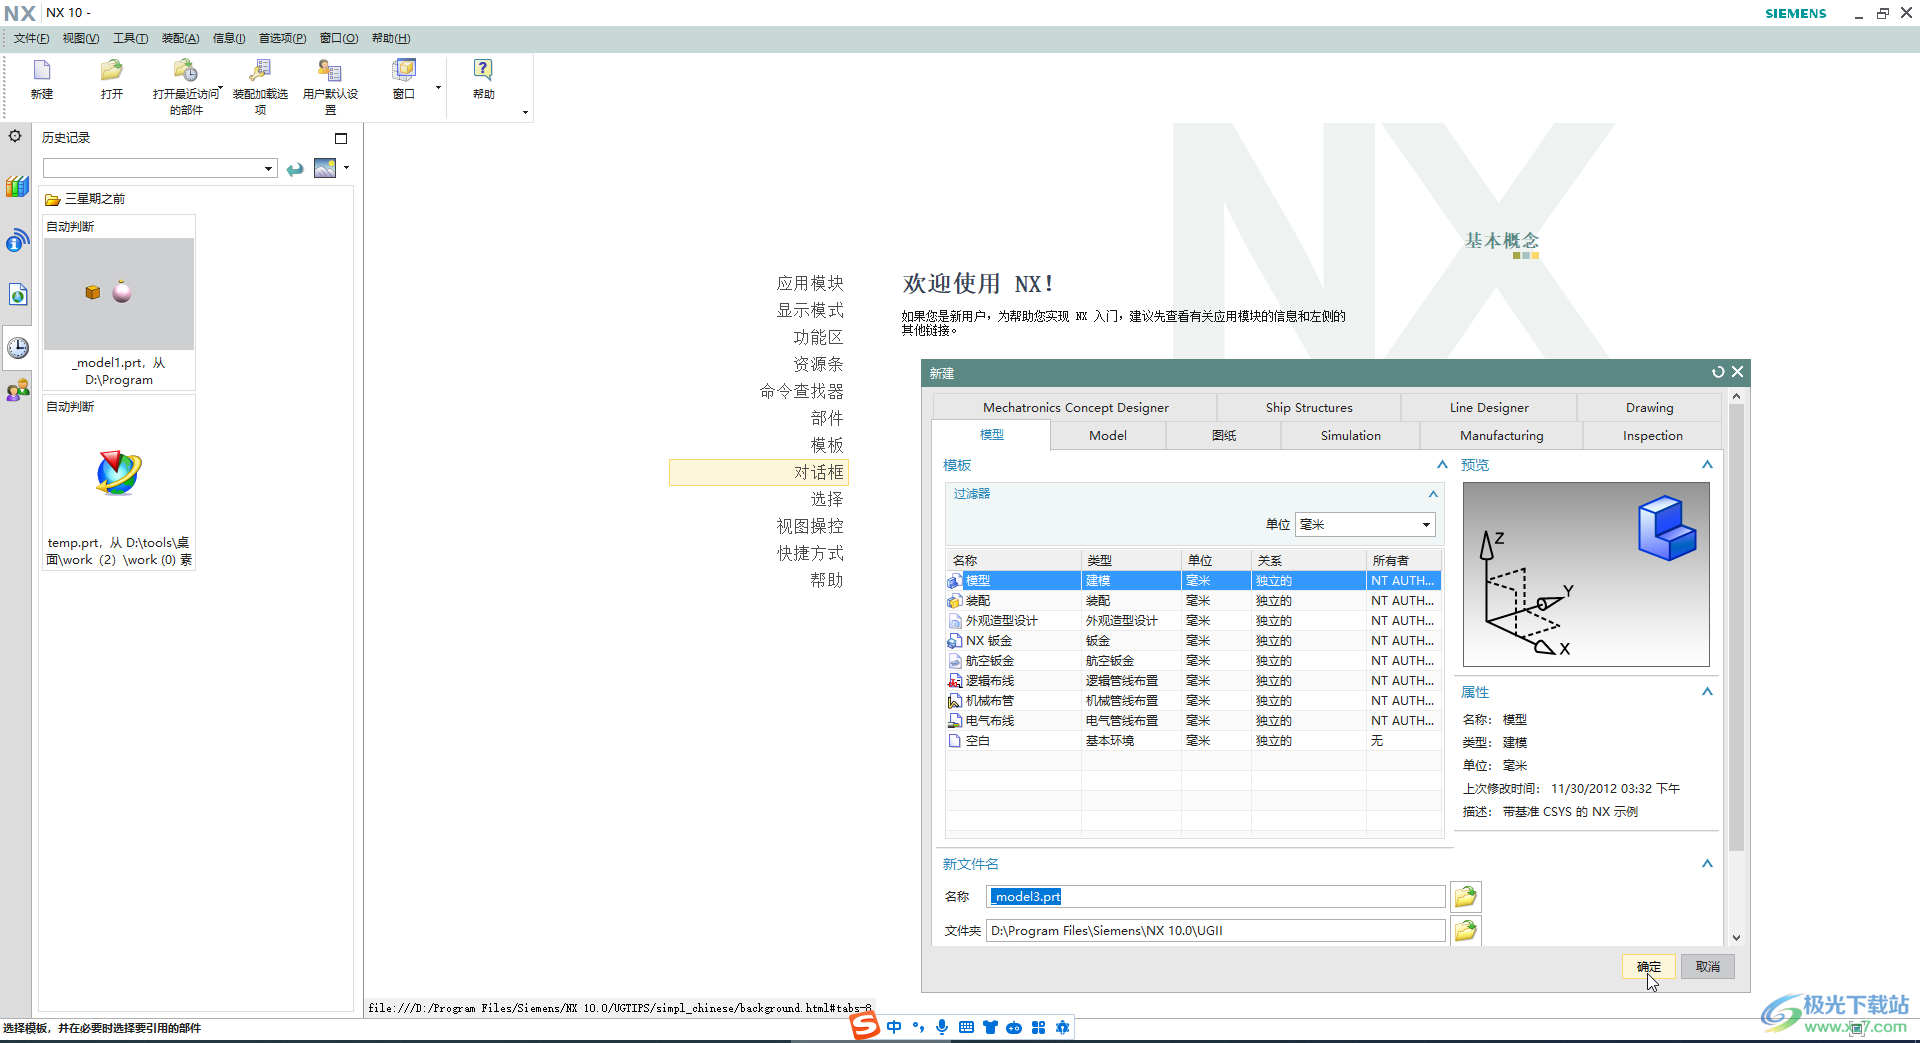Open the Roles people icon in resource bar
The image size is (1920, 1043).
tap(17, 390)
